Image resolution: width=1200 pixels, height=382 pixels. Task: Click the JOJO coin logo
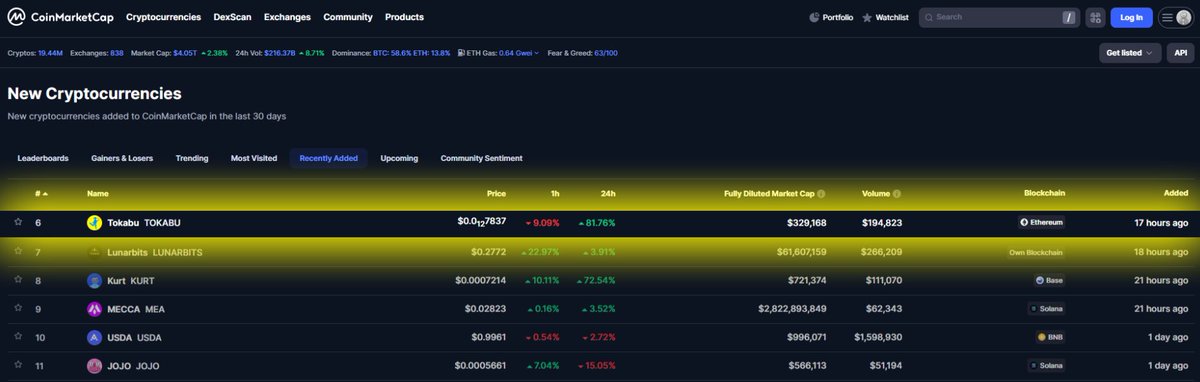point(94,365)
